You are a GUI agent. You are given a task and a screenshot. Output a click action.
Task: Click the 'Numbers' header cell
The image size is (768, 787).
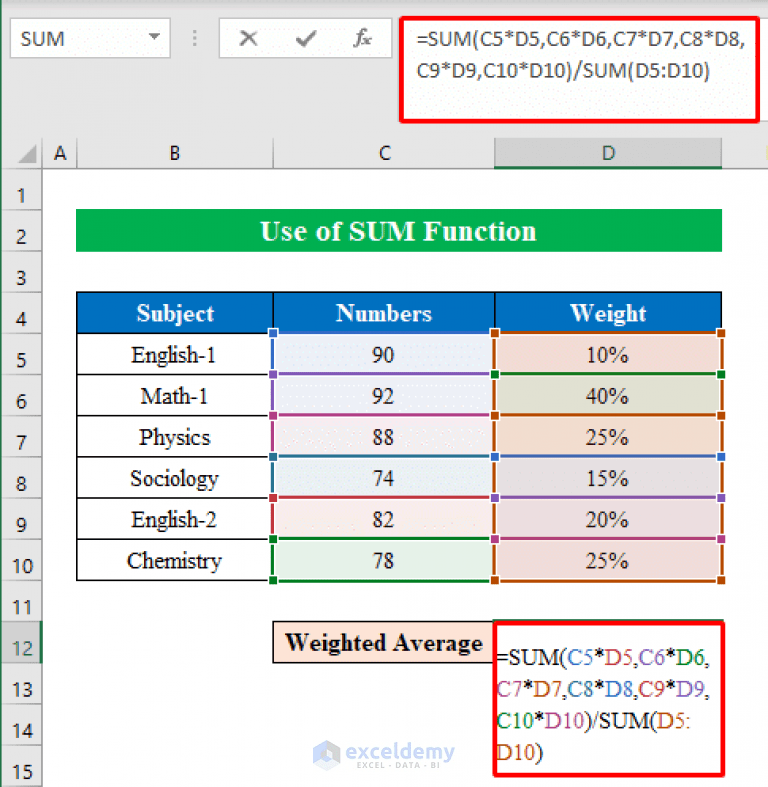tap(384, 313)
